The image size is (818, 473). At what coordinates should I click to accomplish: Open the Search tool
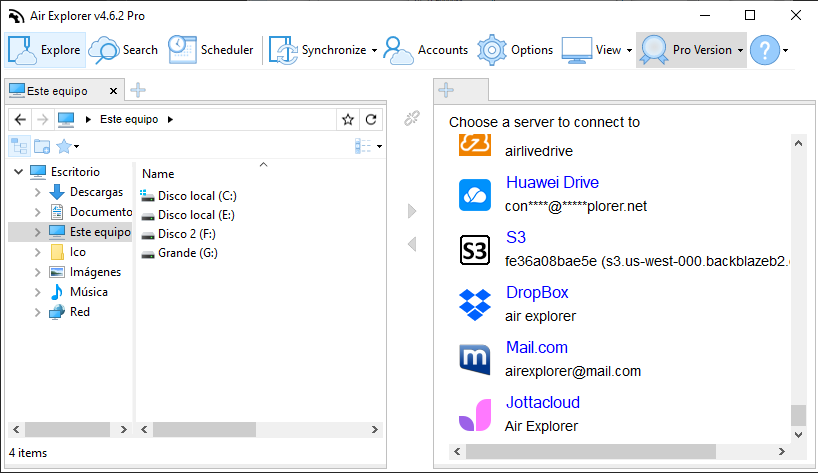click(x=123, y=50)
